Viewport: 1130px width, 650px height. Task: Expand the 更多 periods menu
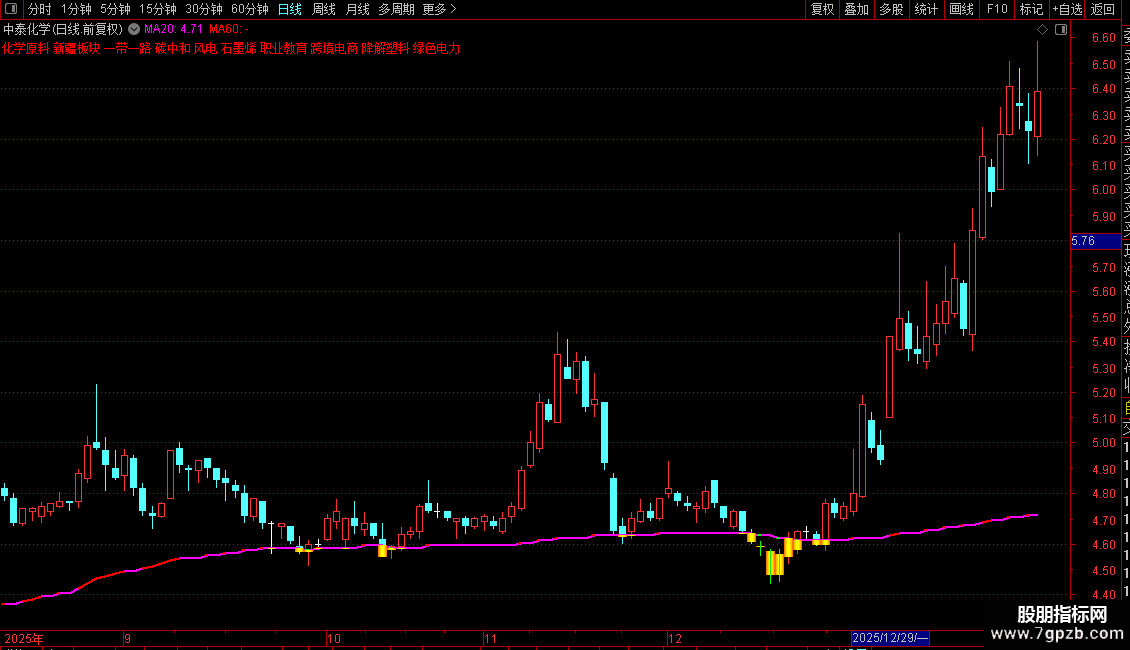pos(439,9)
